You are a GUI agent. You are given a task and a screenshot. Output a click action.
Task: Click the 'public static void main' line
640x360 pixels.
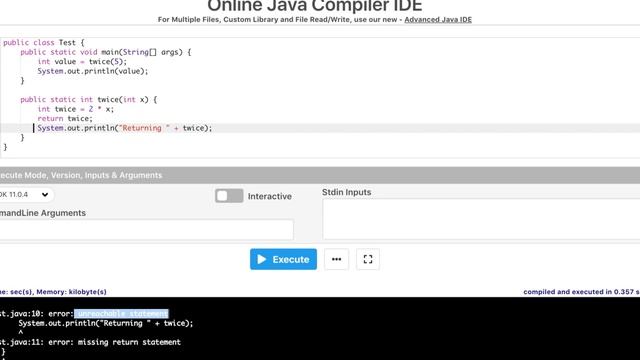click(105, 52)
